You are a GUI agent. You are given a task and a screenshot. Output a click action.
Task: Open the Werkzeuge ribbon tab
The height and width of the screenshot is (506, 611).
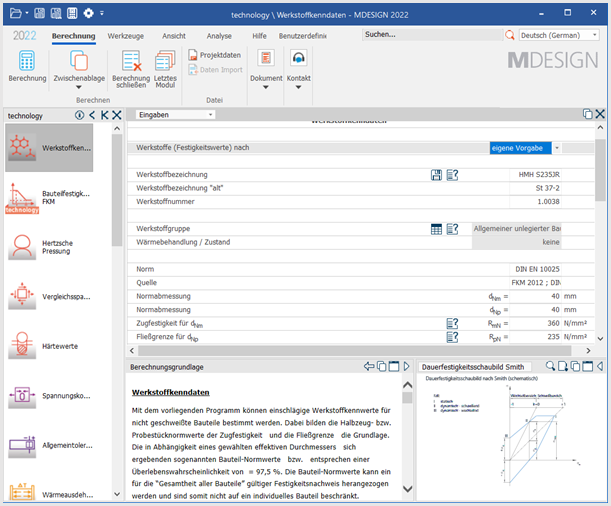125,36
